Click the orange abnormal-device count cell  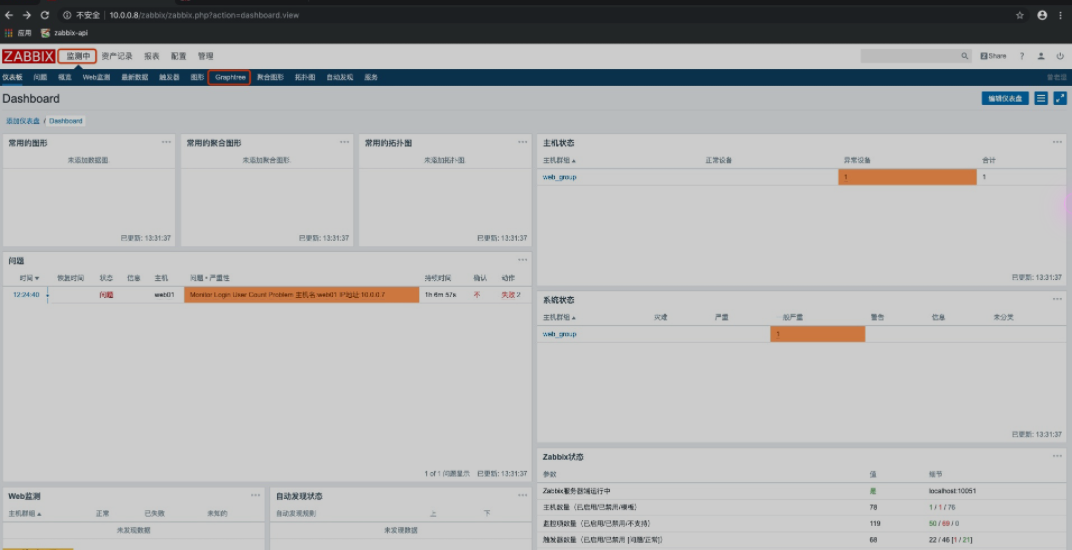[x=907, y=177]
